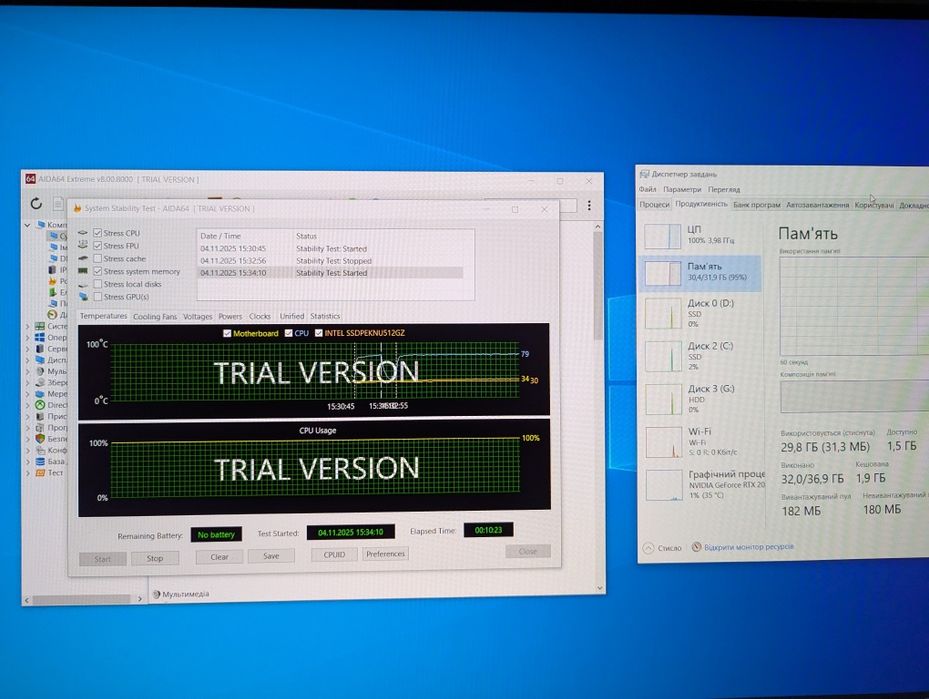
Task: Select the orange flame item under Computer tree
Action: coord(53,281)
